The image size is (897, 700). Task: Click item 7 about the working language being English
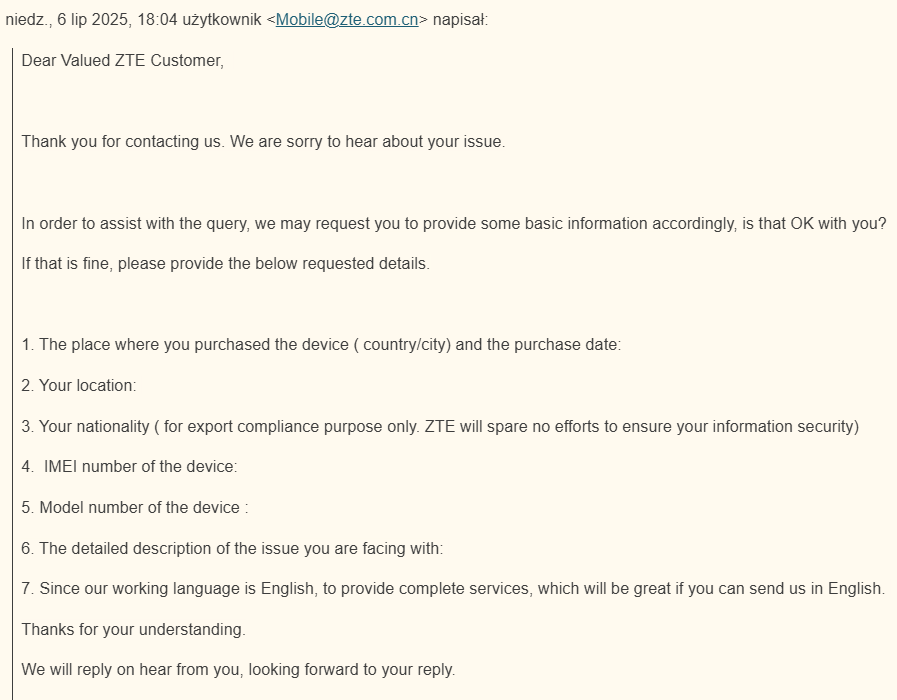(x=453, y=588)
